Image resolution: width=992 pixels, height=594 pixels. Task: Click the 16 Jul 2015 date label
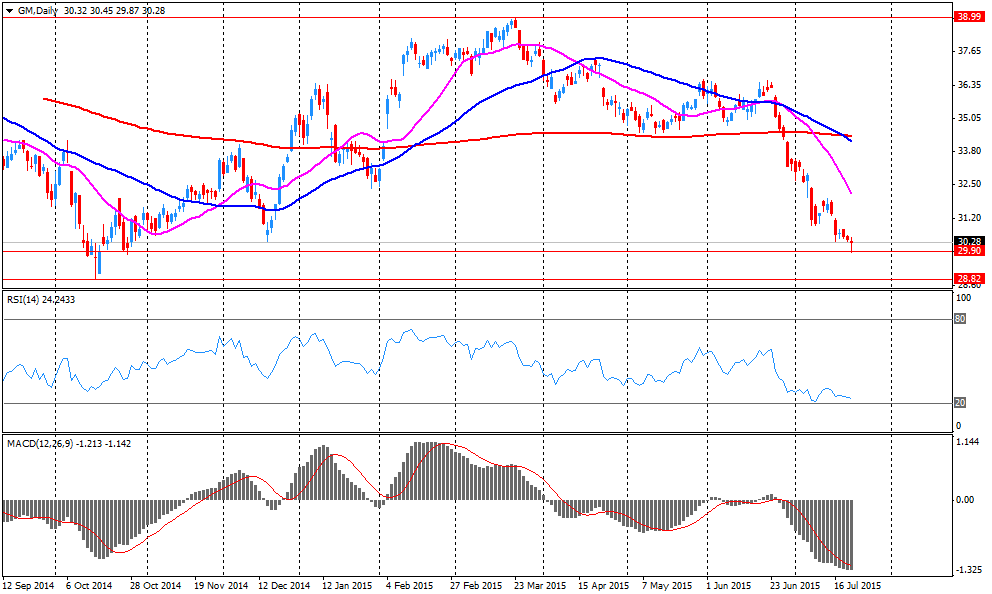pyautogui.click(x=857, y=586)
